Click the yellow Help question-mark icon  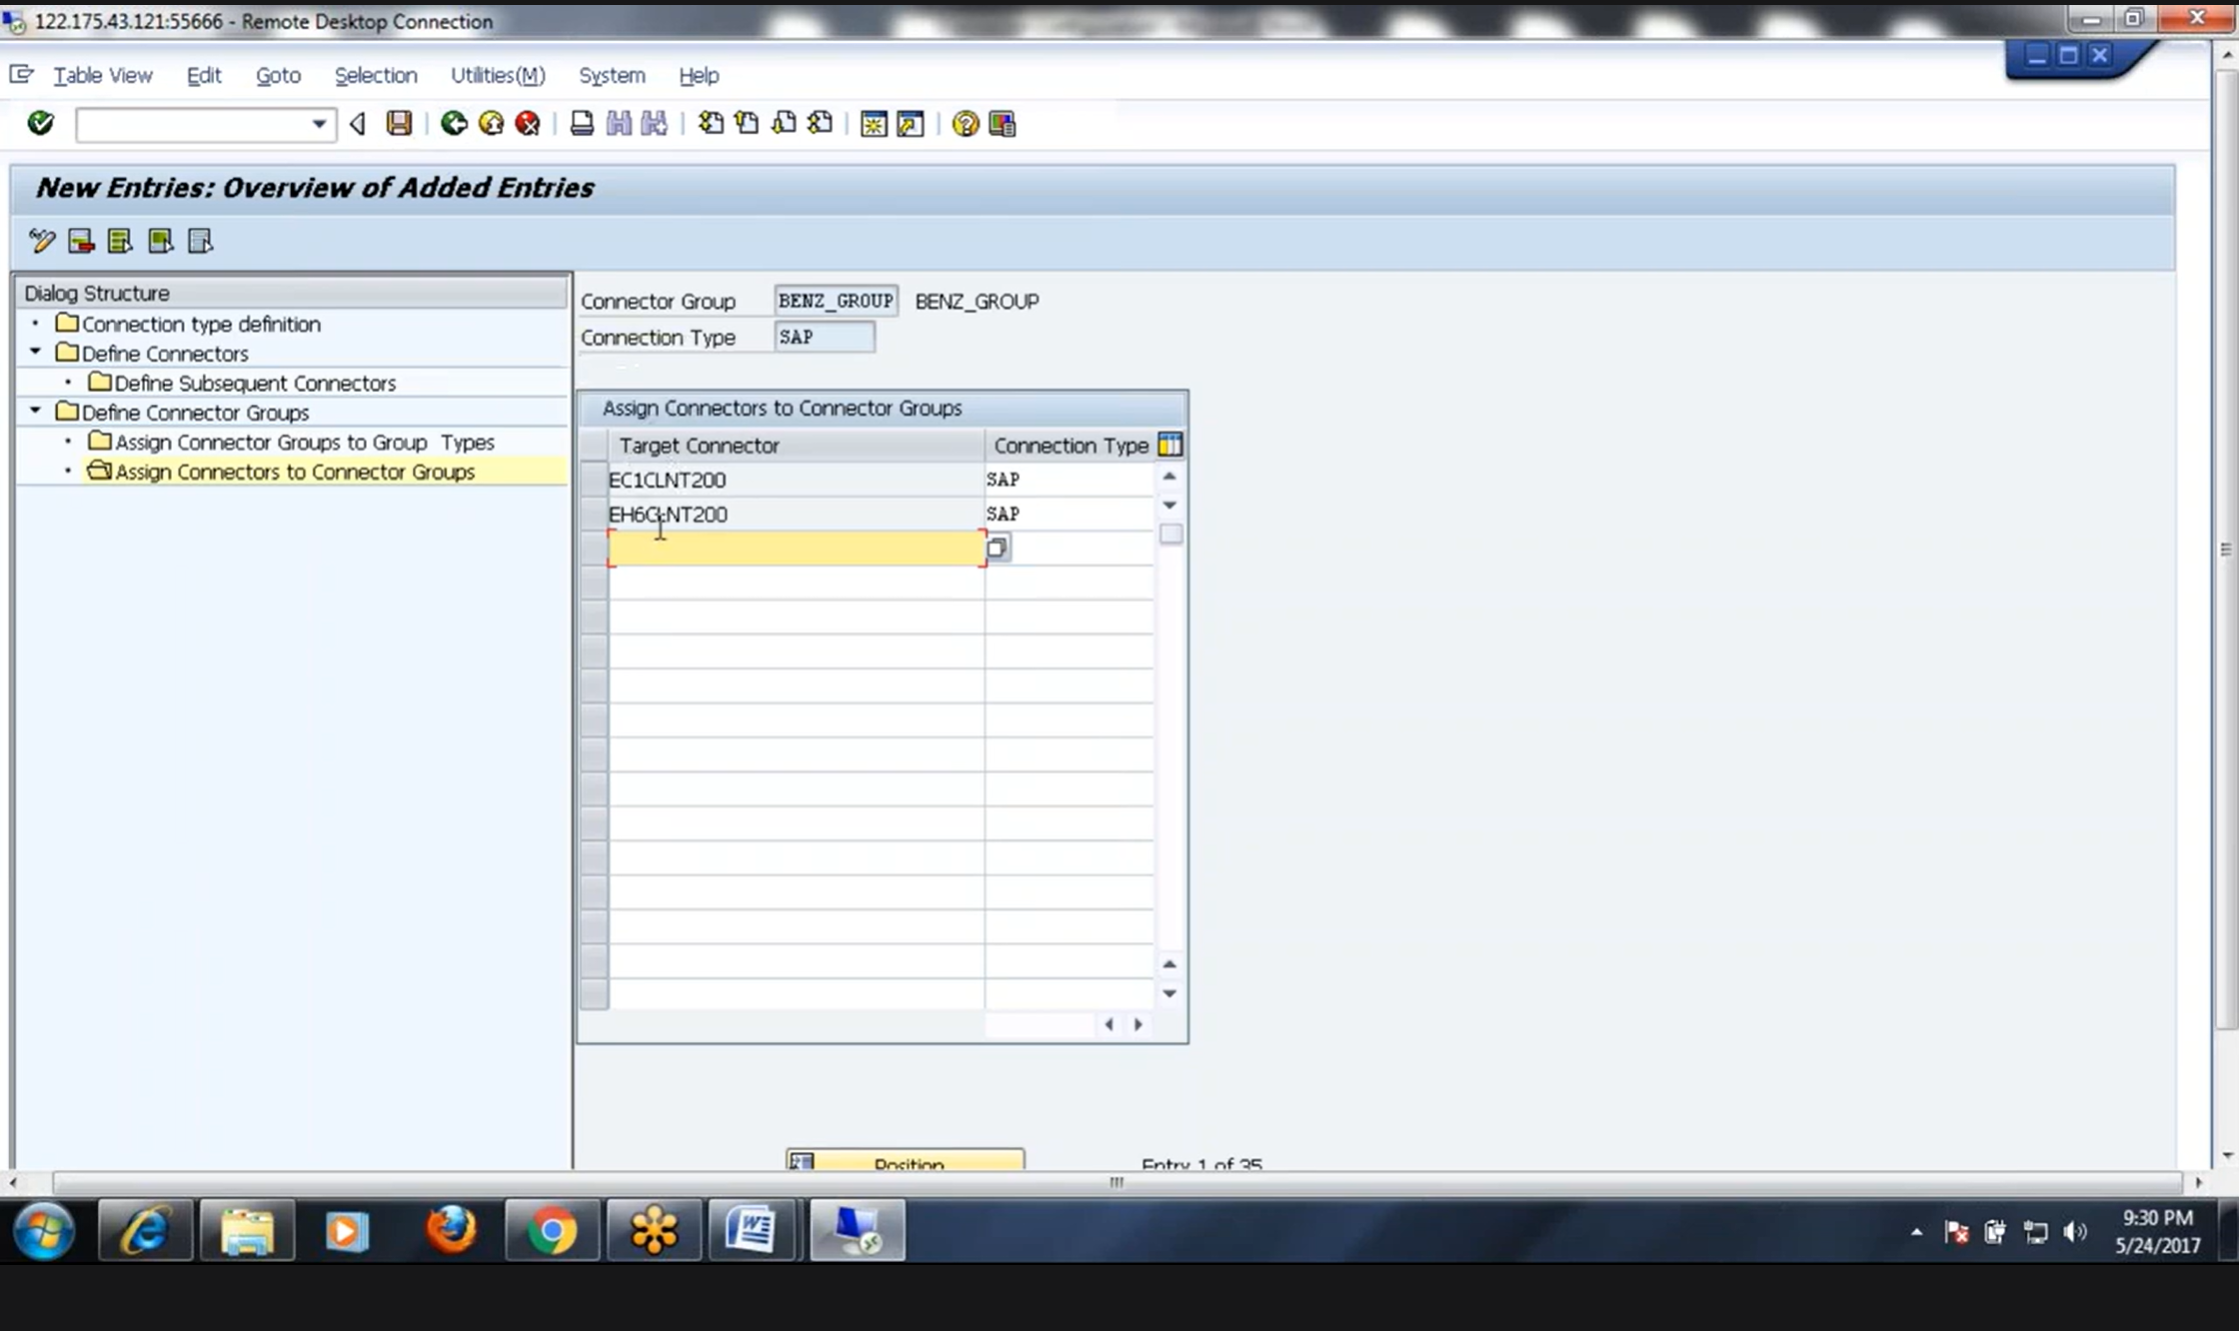point(965,123)
